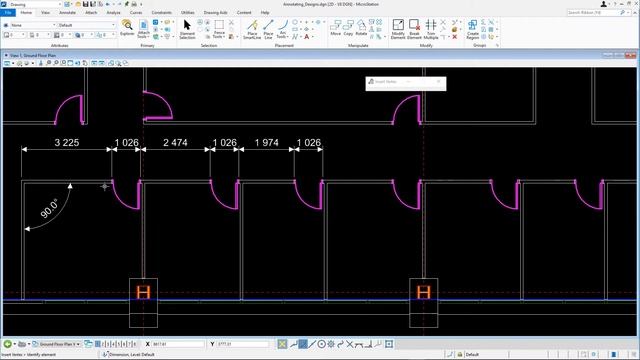Click the Save icon in quick access toolbar
Viewport: 640px width, 360px height.
click(86, 4)
